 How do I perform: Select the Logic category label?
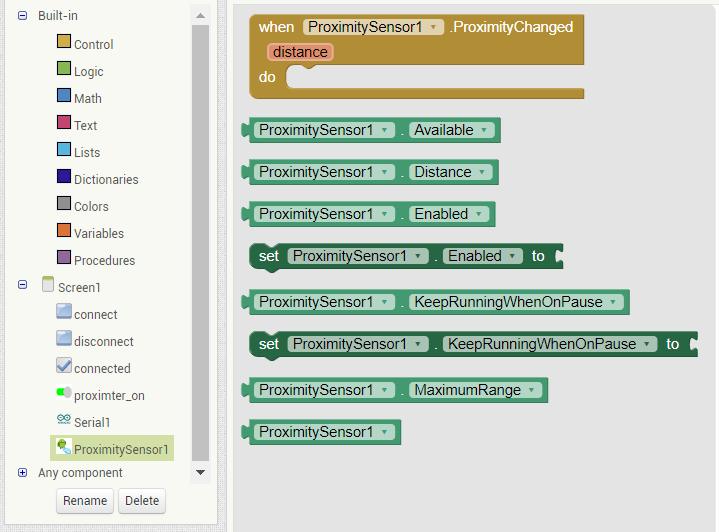click(x=89, y=72)
